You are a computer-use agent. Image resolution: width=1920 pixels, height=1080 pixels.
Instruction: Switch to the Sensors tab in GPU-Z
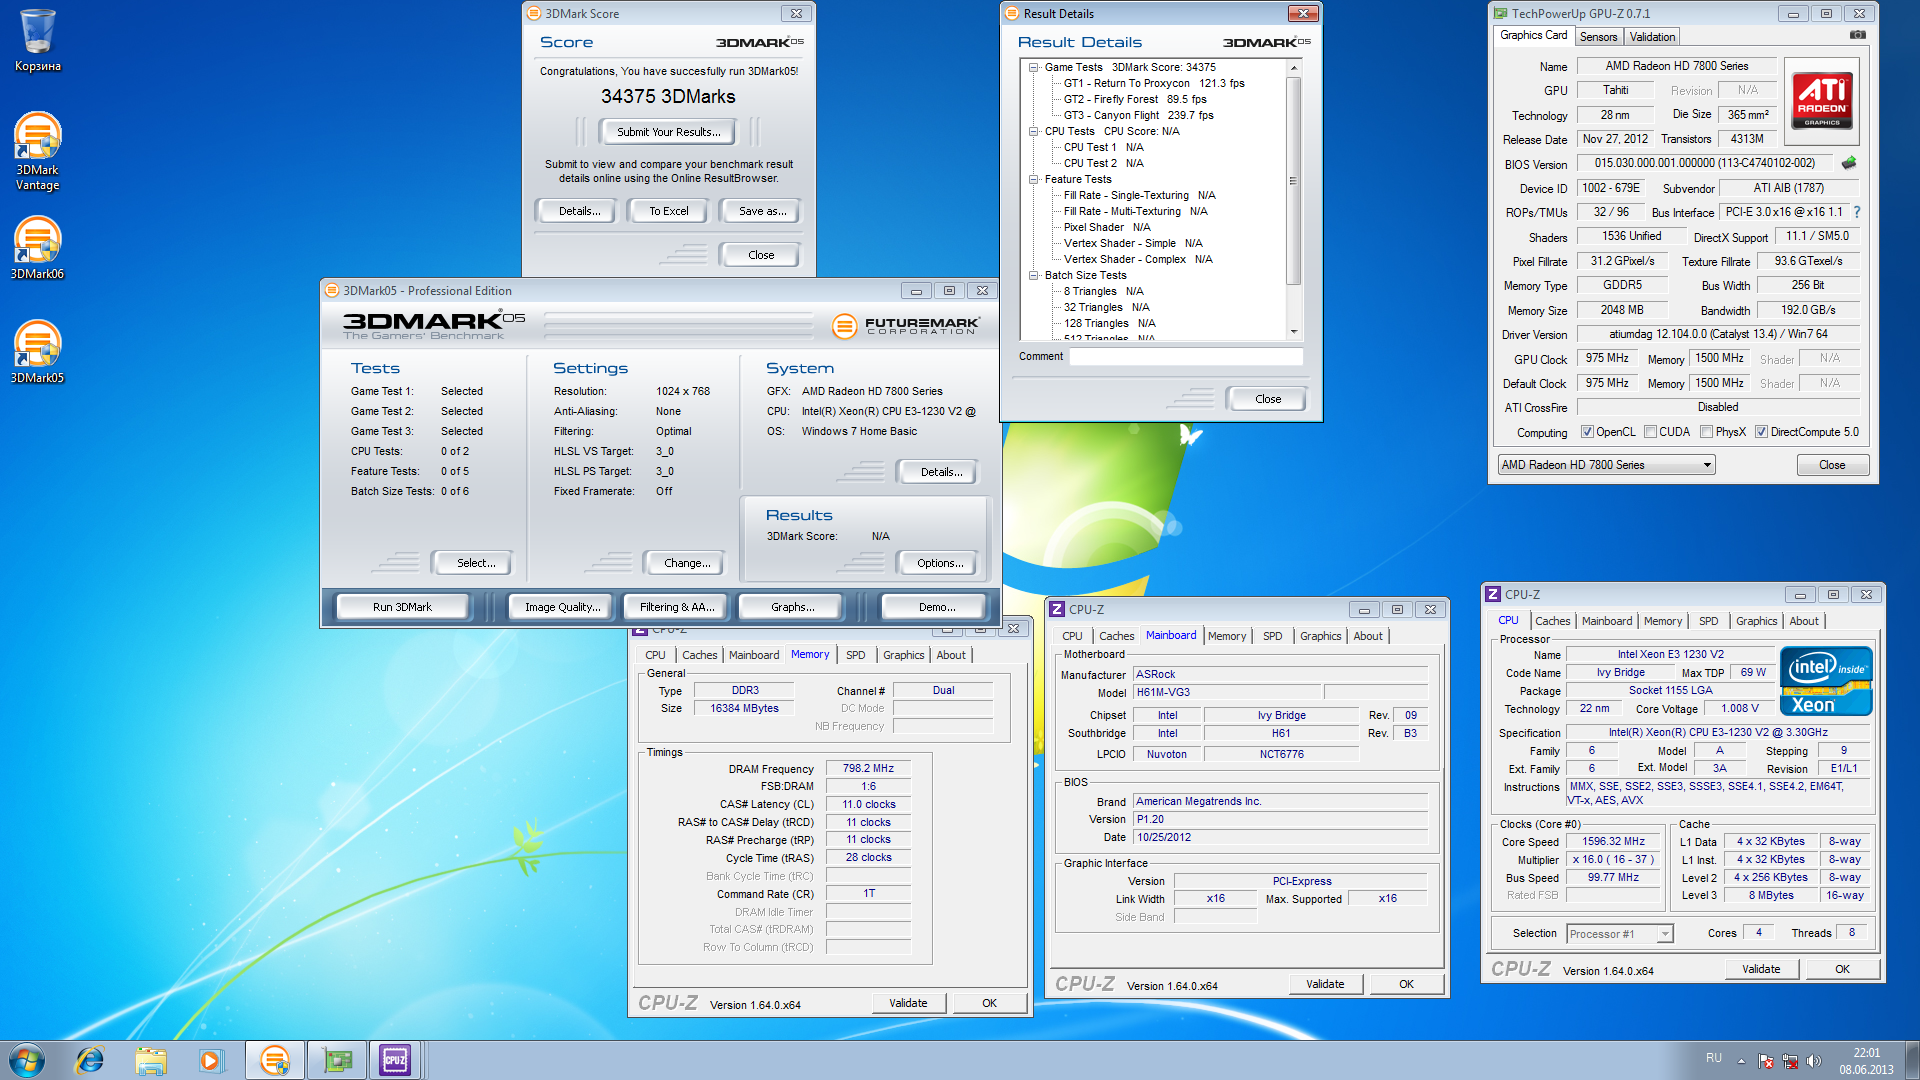click(x=1598, y=37)
